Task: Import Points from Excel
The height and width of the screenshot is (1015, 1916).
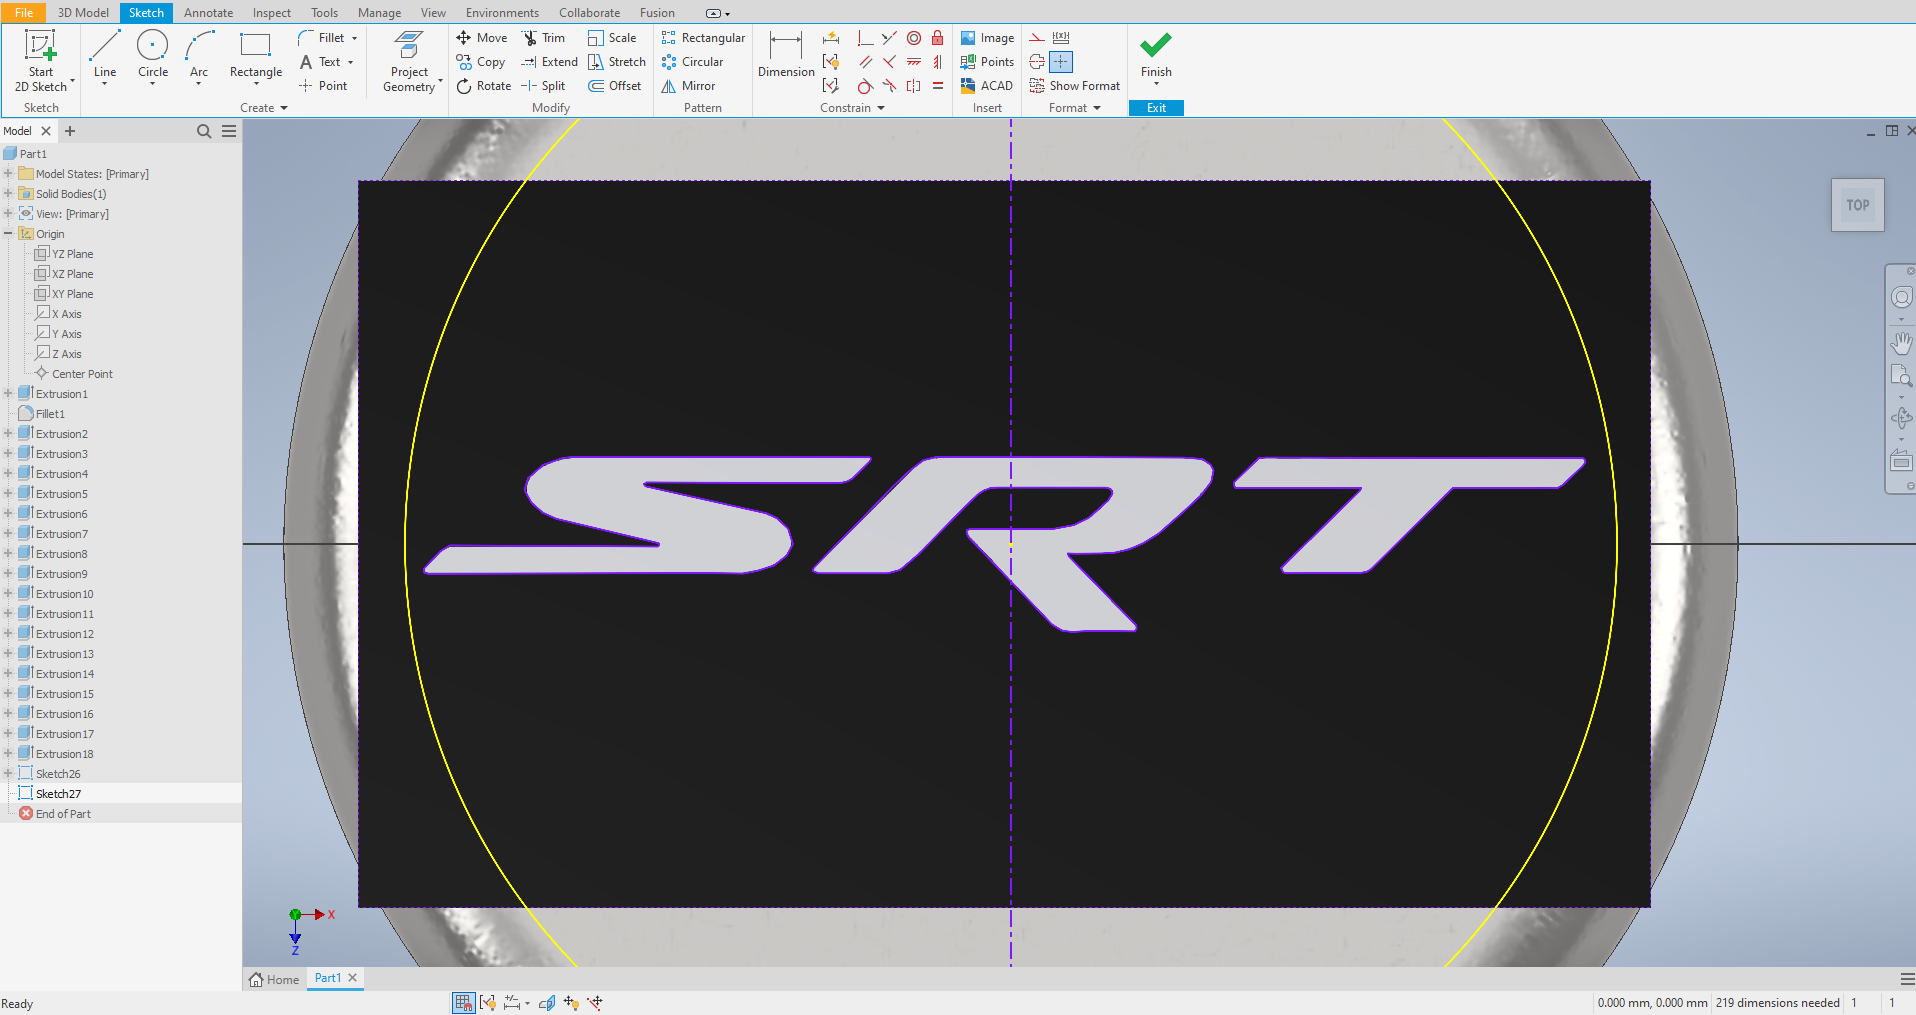Action: [987, 62]
